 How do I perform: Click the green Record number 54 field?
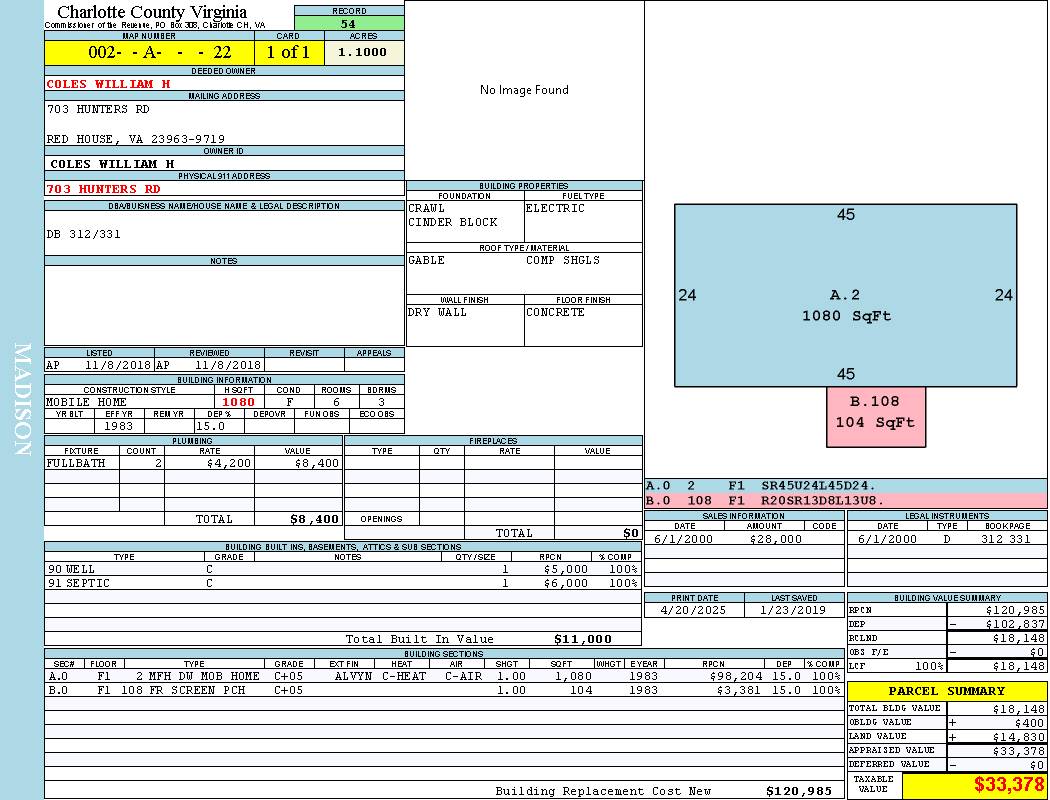(349, 24)
